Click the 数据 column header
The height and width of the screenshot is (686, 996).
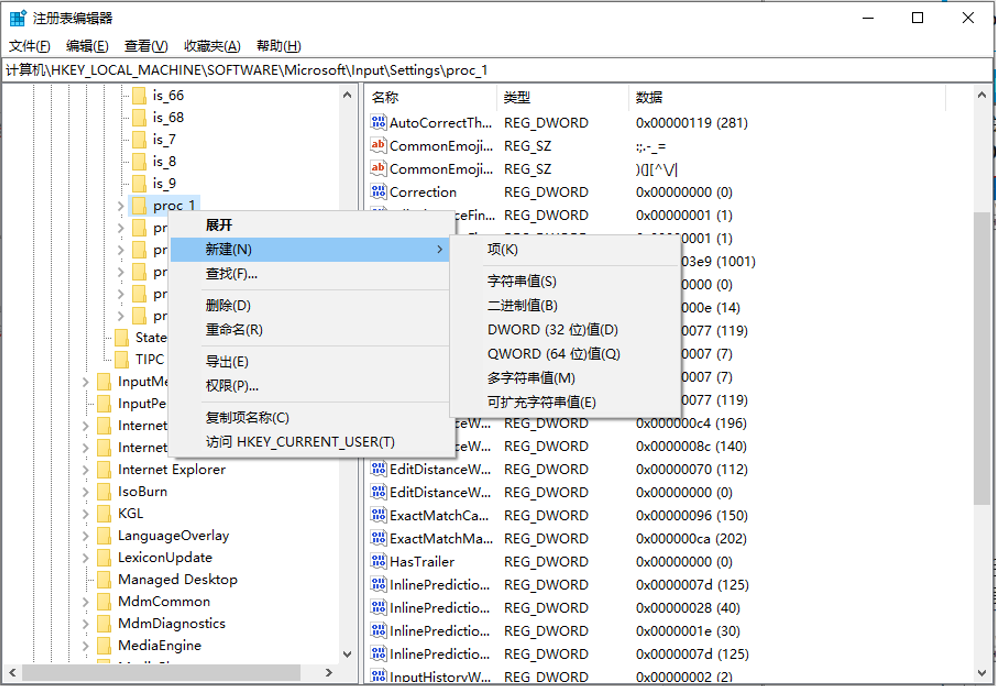[649, 97]
